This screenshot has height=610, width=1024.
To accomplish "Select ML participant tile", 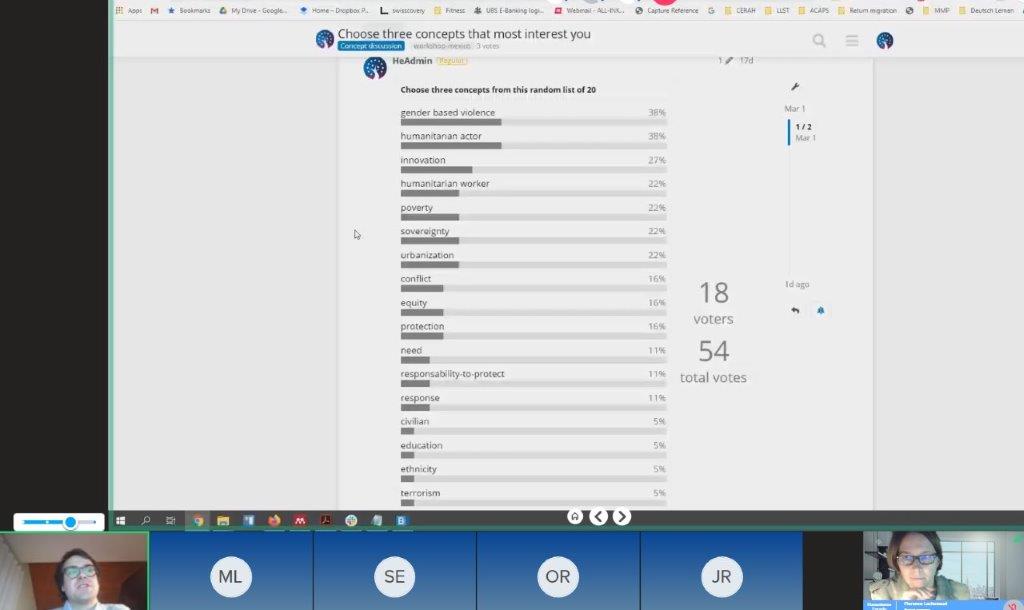I will [x=231, y=570].
